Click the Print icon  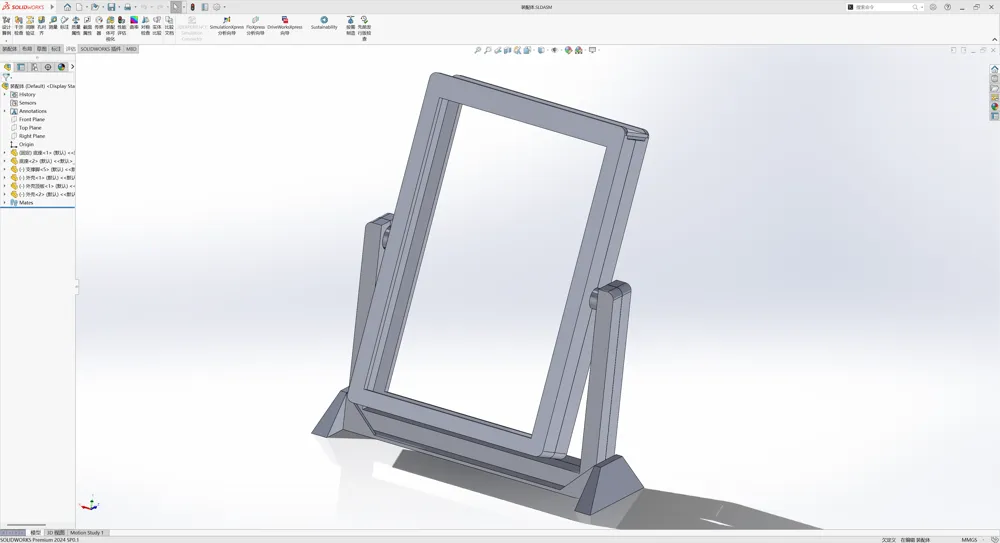128,7
